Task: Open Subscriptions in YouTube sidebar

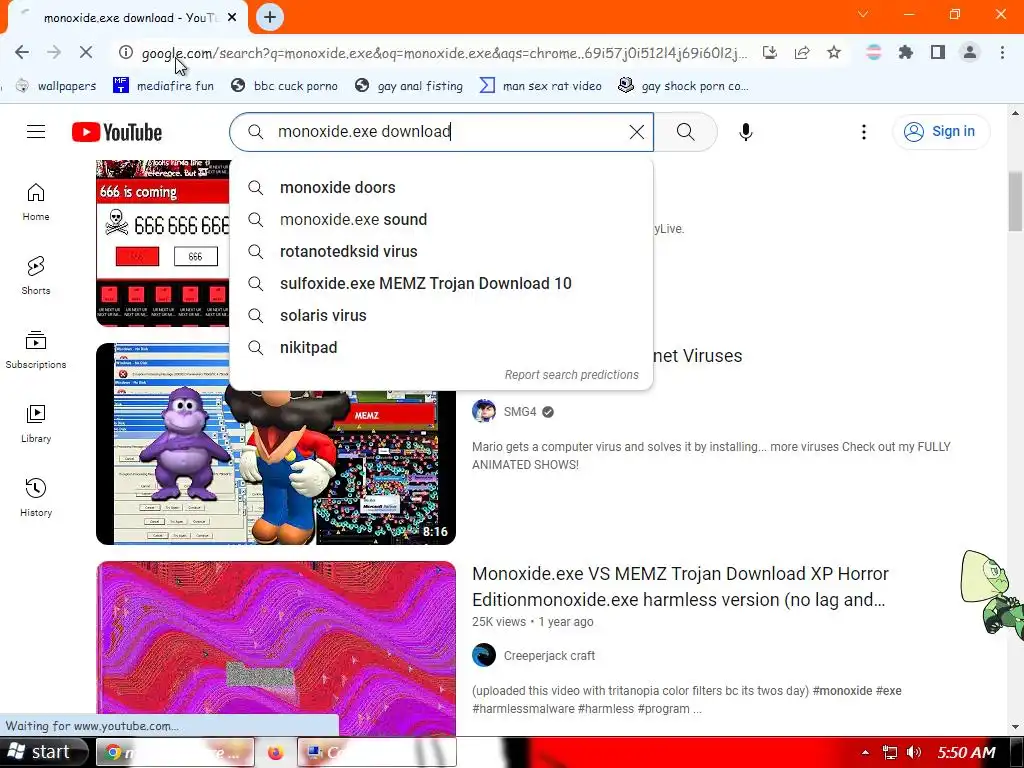Action: (36, 350)
